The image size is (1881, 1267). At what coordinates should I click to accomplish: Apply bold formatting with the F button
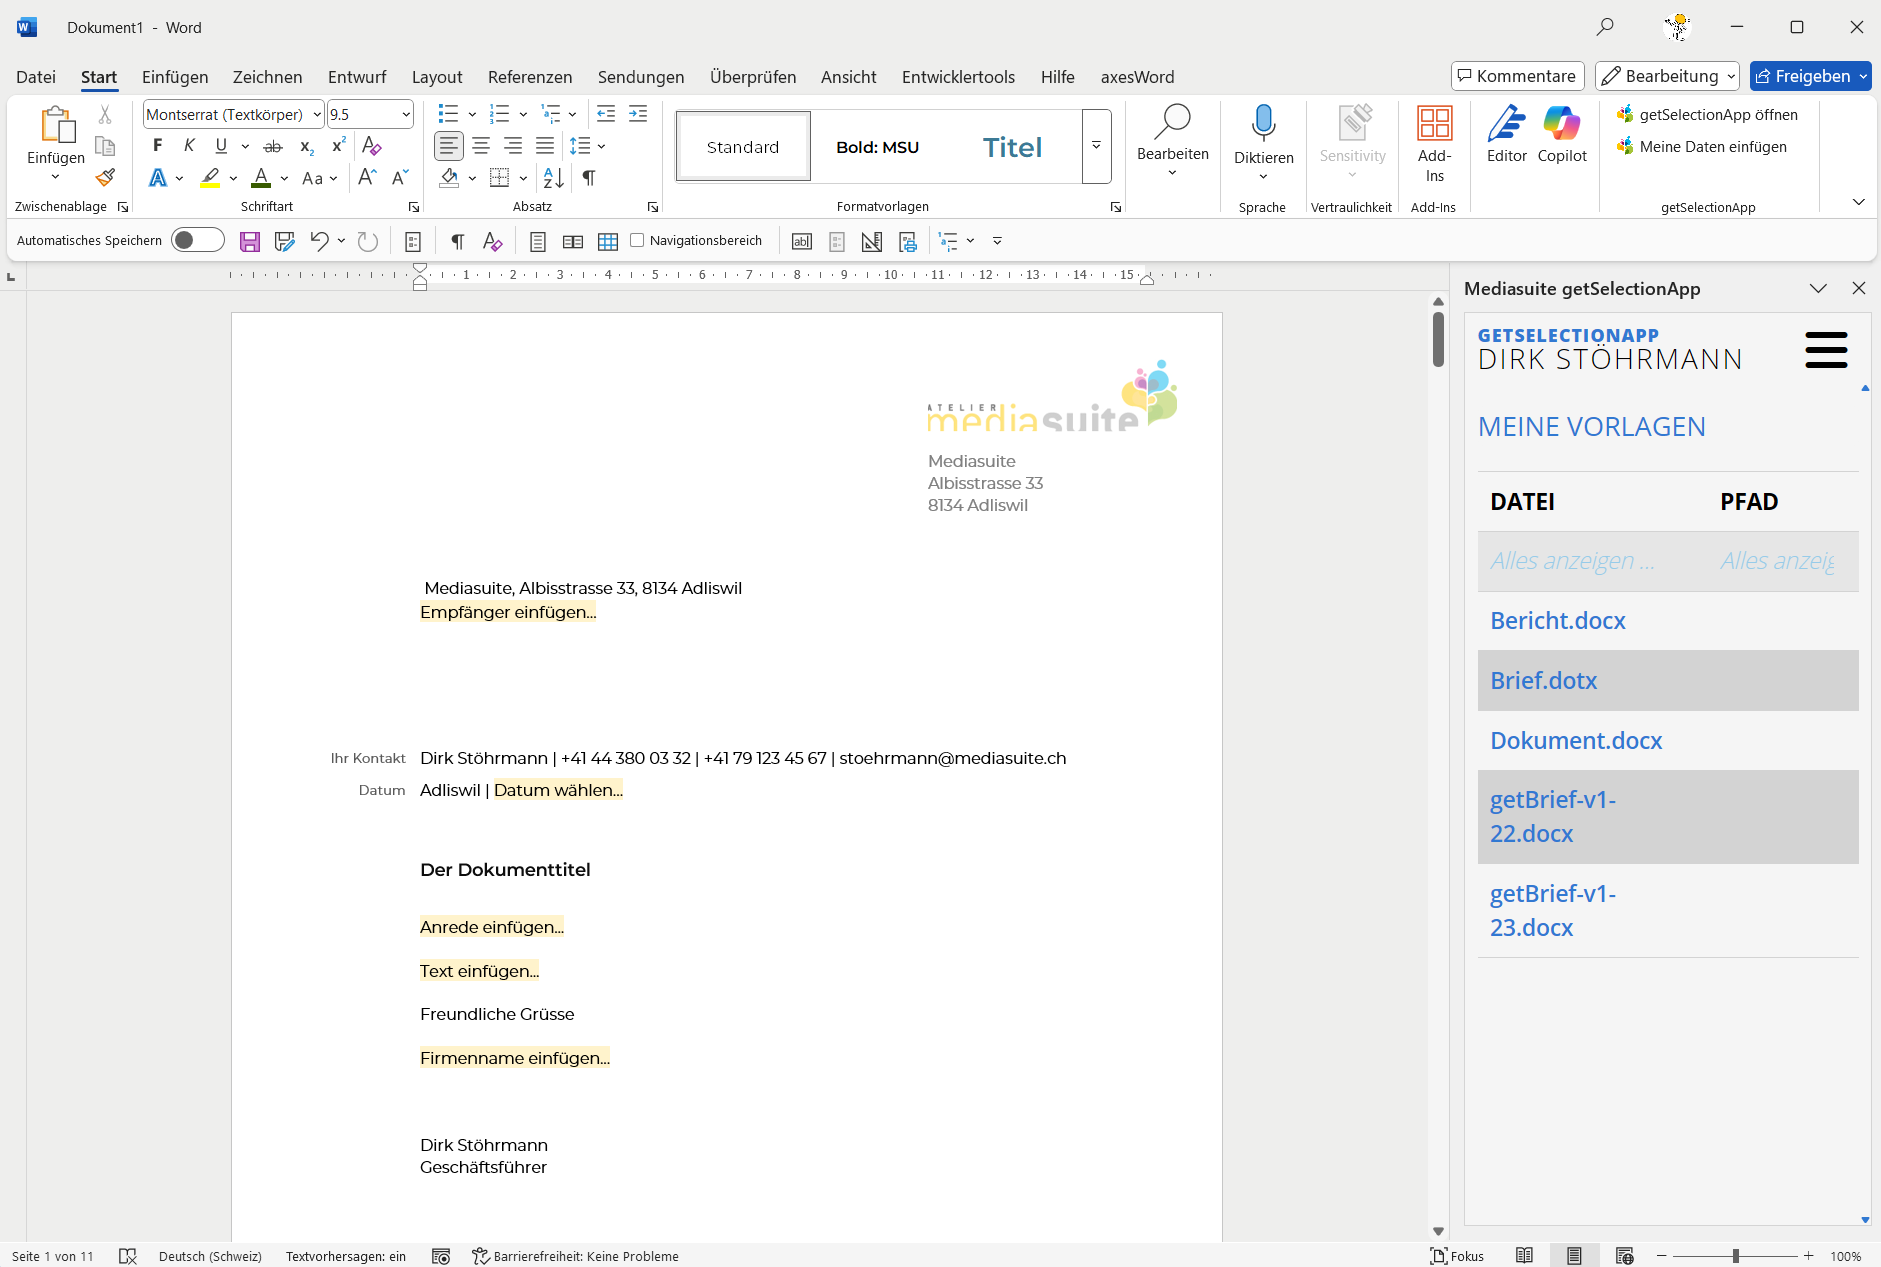157,146
